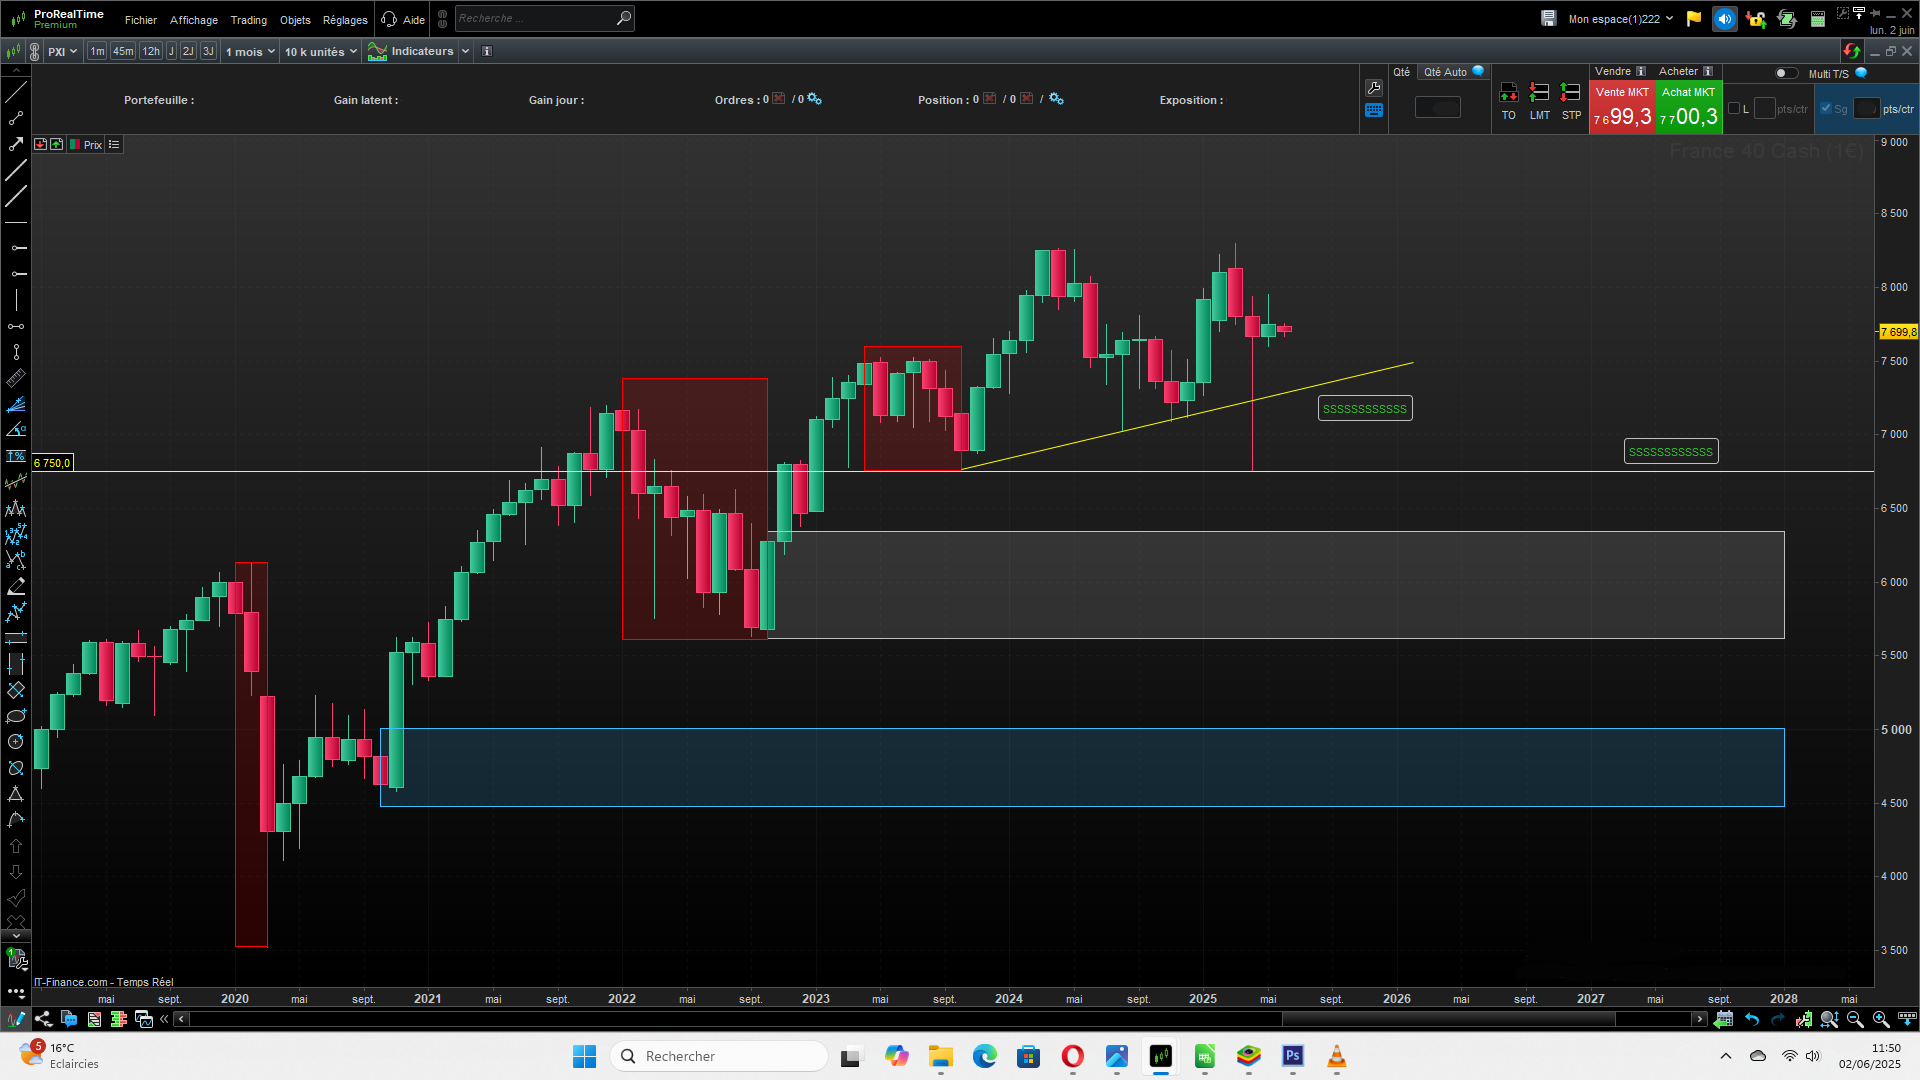
Task: Click the STP stop order icon
Action: (x=1571, y=93)
